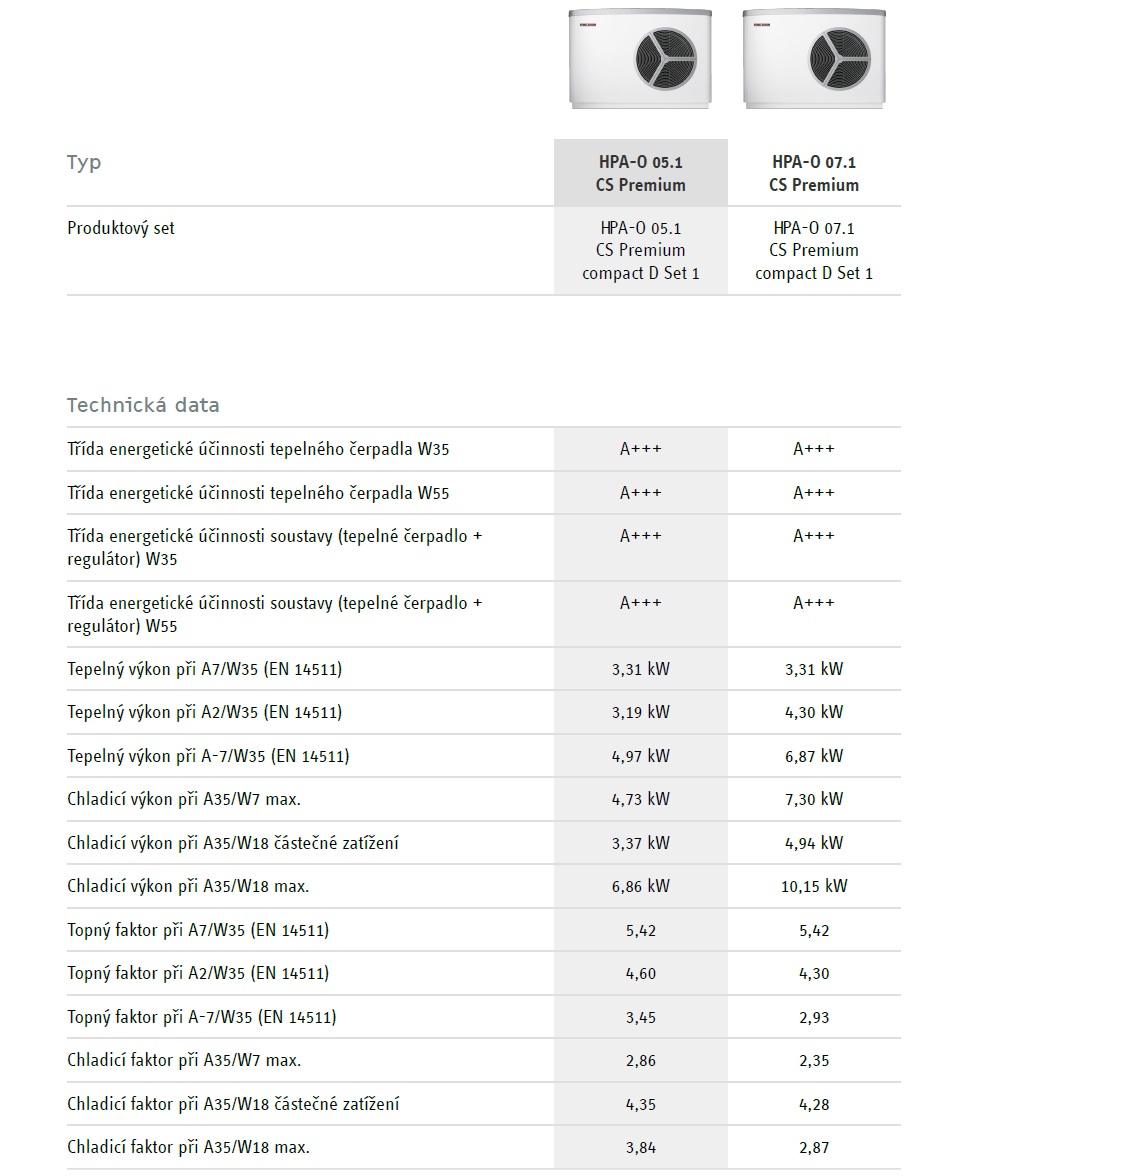Click "Topný faktor při A-7/W35" row label
Image resolution: width=1135 pixels, height=1176 pixels.
click(201, 1017)
